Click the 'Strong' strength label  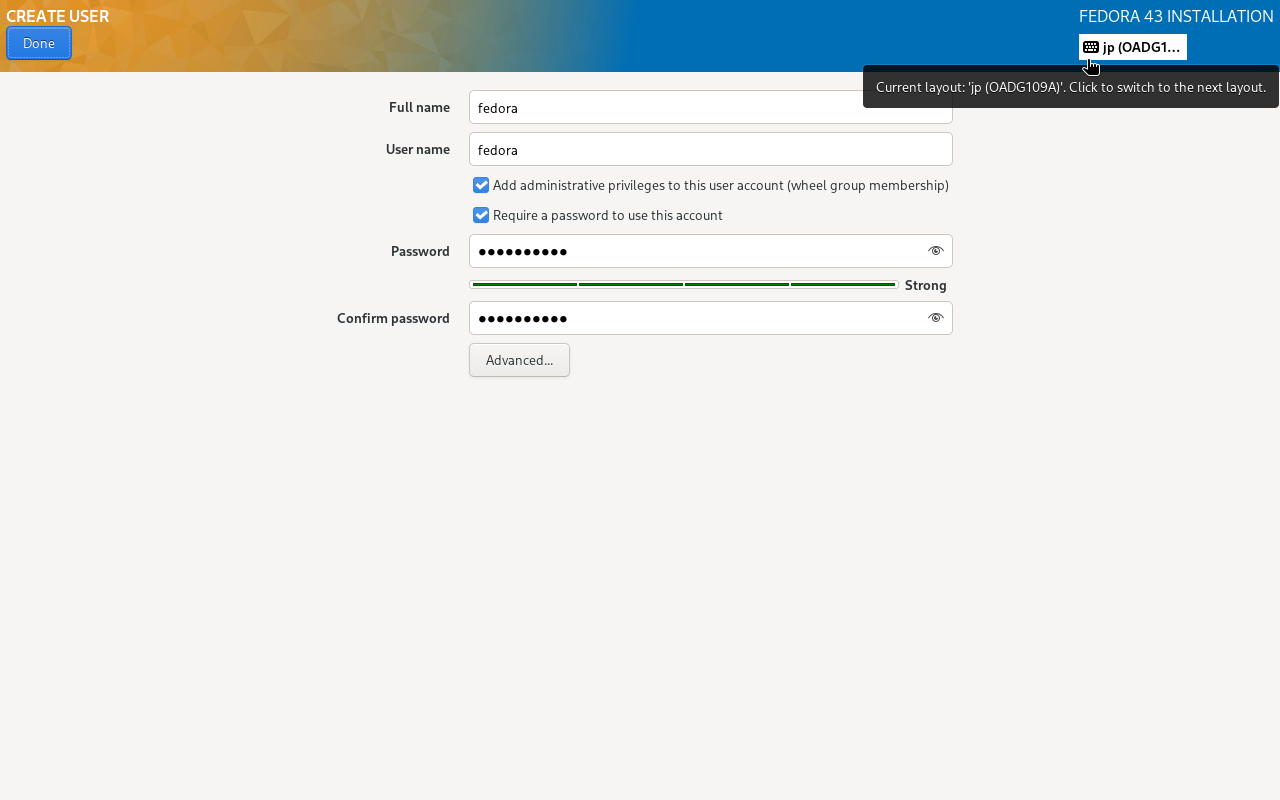925,285
